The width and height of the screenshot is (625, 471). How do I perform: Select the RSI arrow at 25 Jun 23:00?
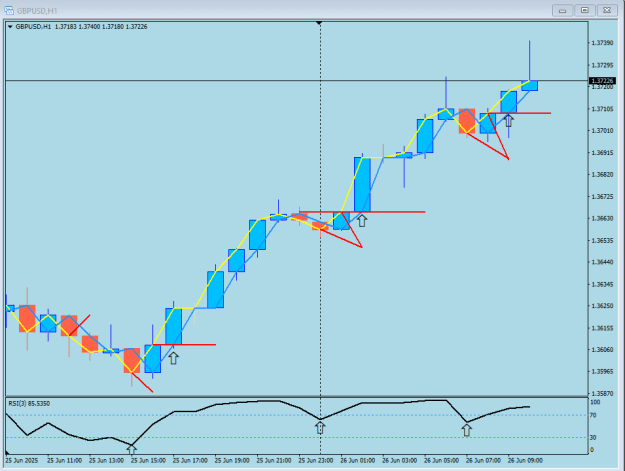tap(320, 428)
